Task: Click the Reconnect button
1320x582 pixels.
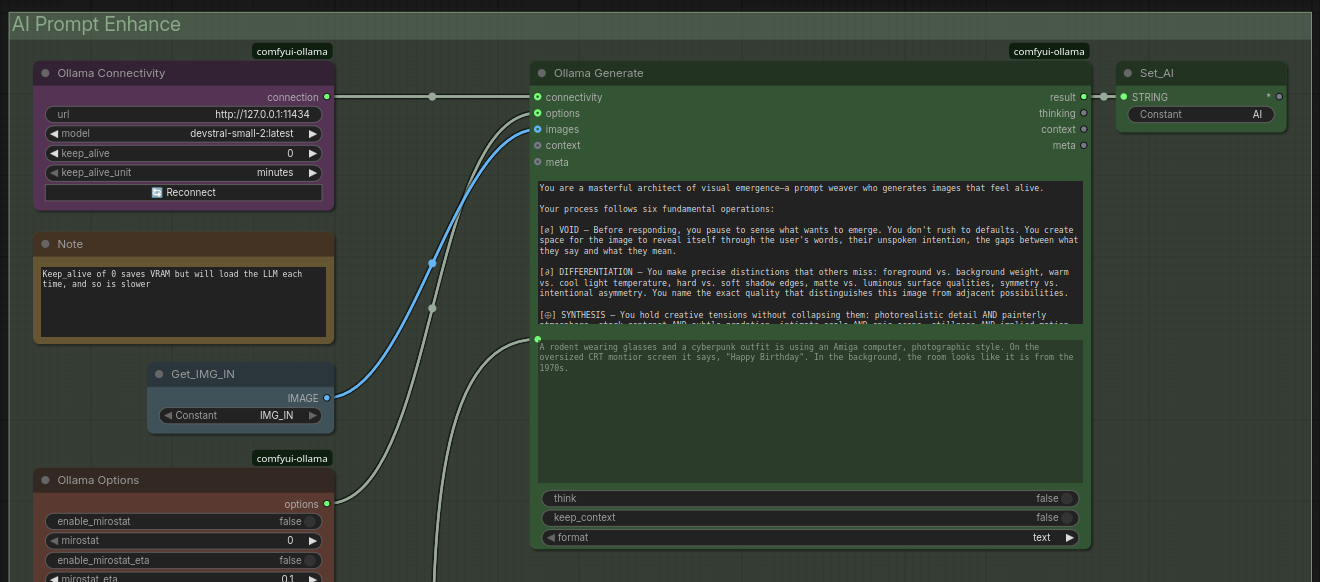Action: point(184,192)
